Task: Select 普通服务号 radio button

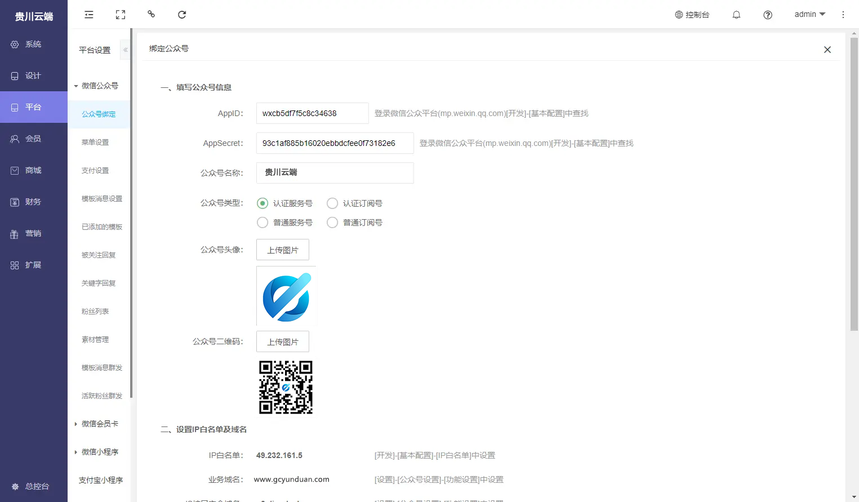Action: click(x=262, y=223)
